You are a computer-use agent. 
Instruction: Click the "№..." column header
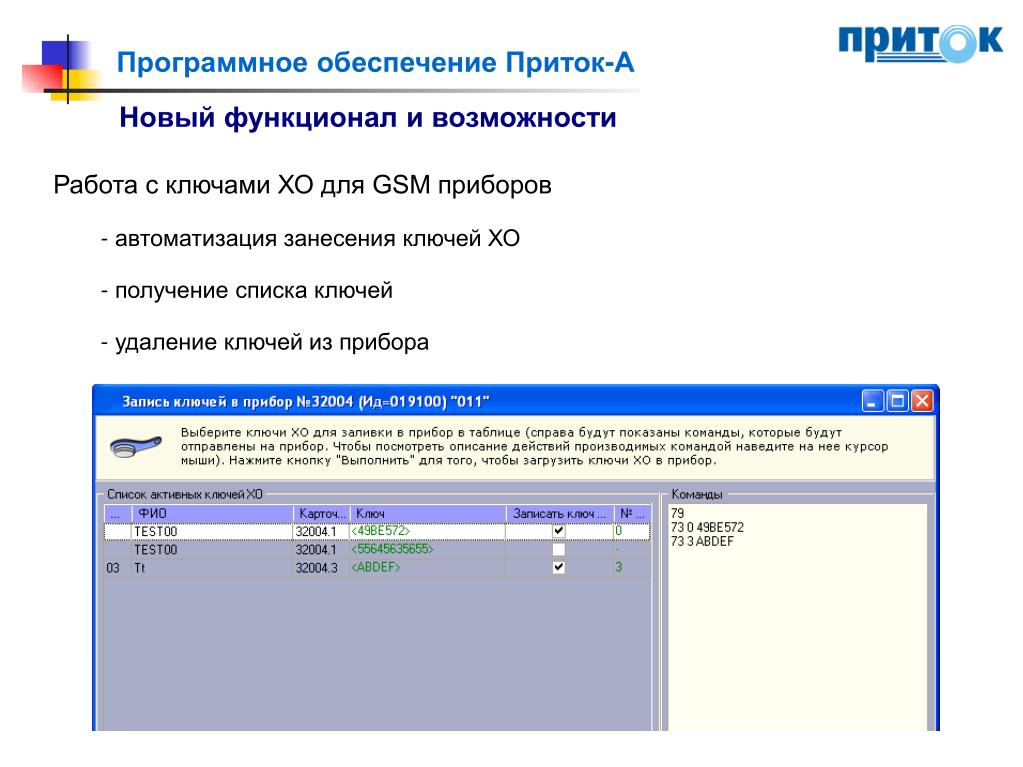click(632, 514)
